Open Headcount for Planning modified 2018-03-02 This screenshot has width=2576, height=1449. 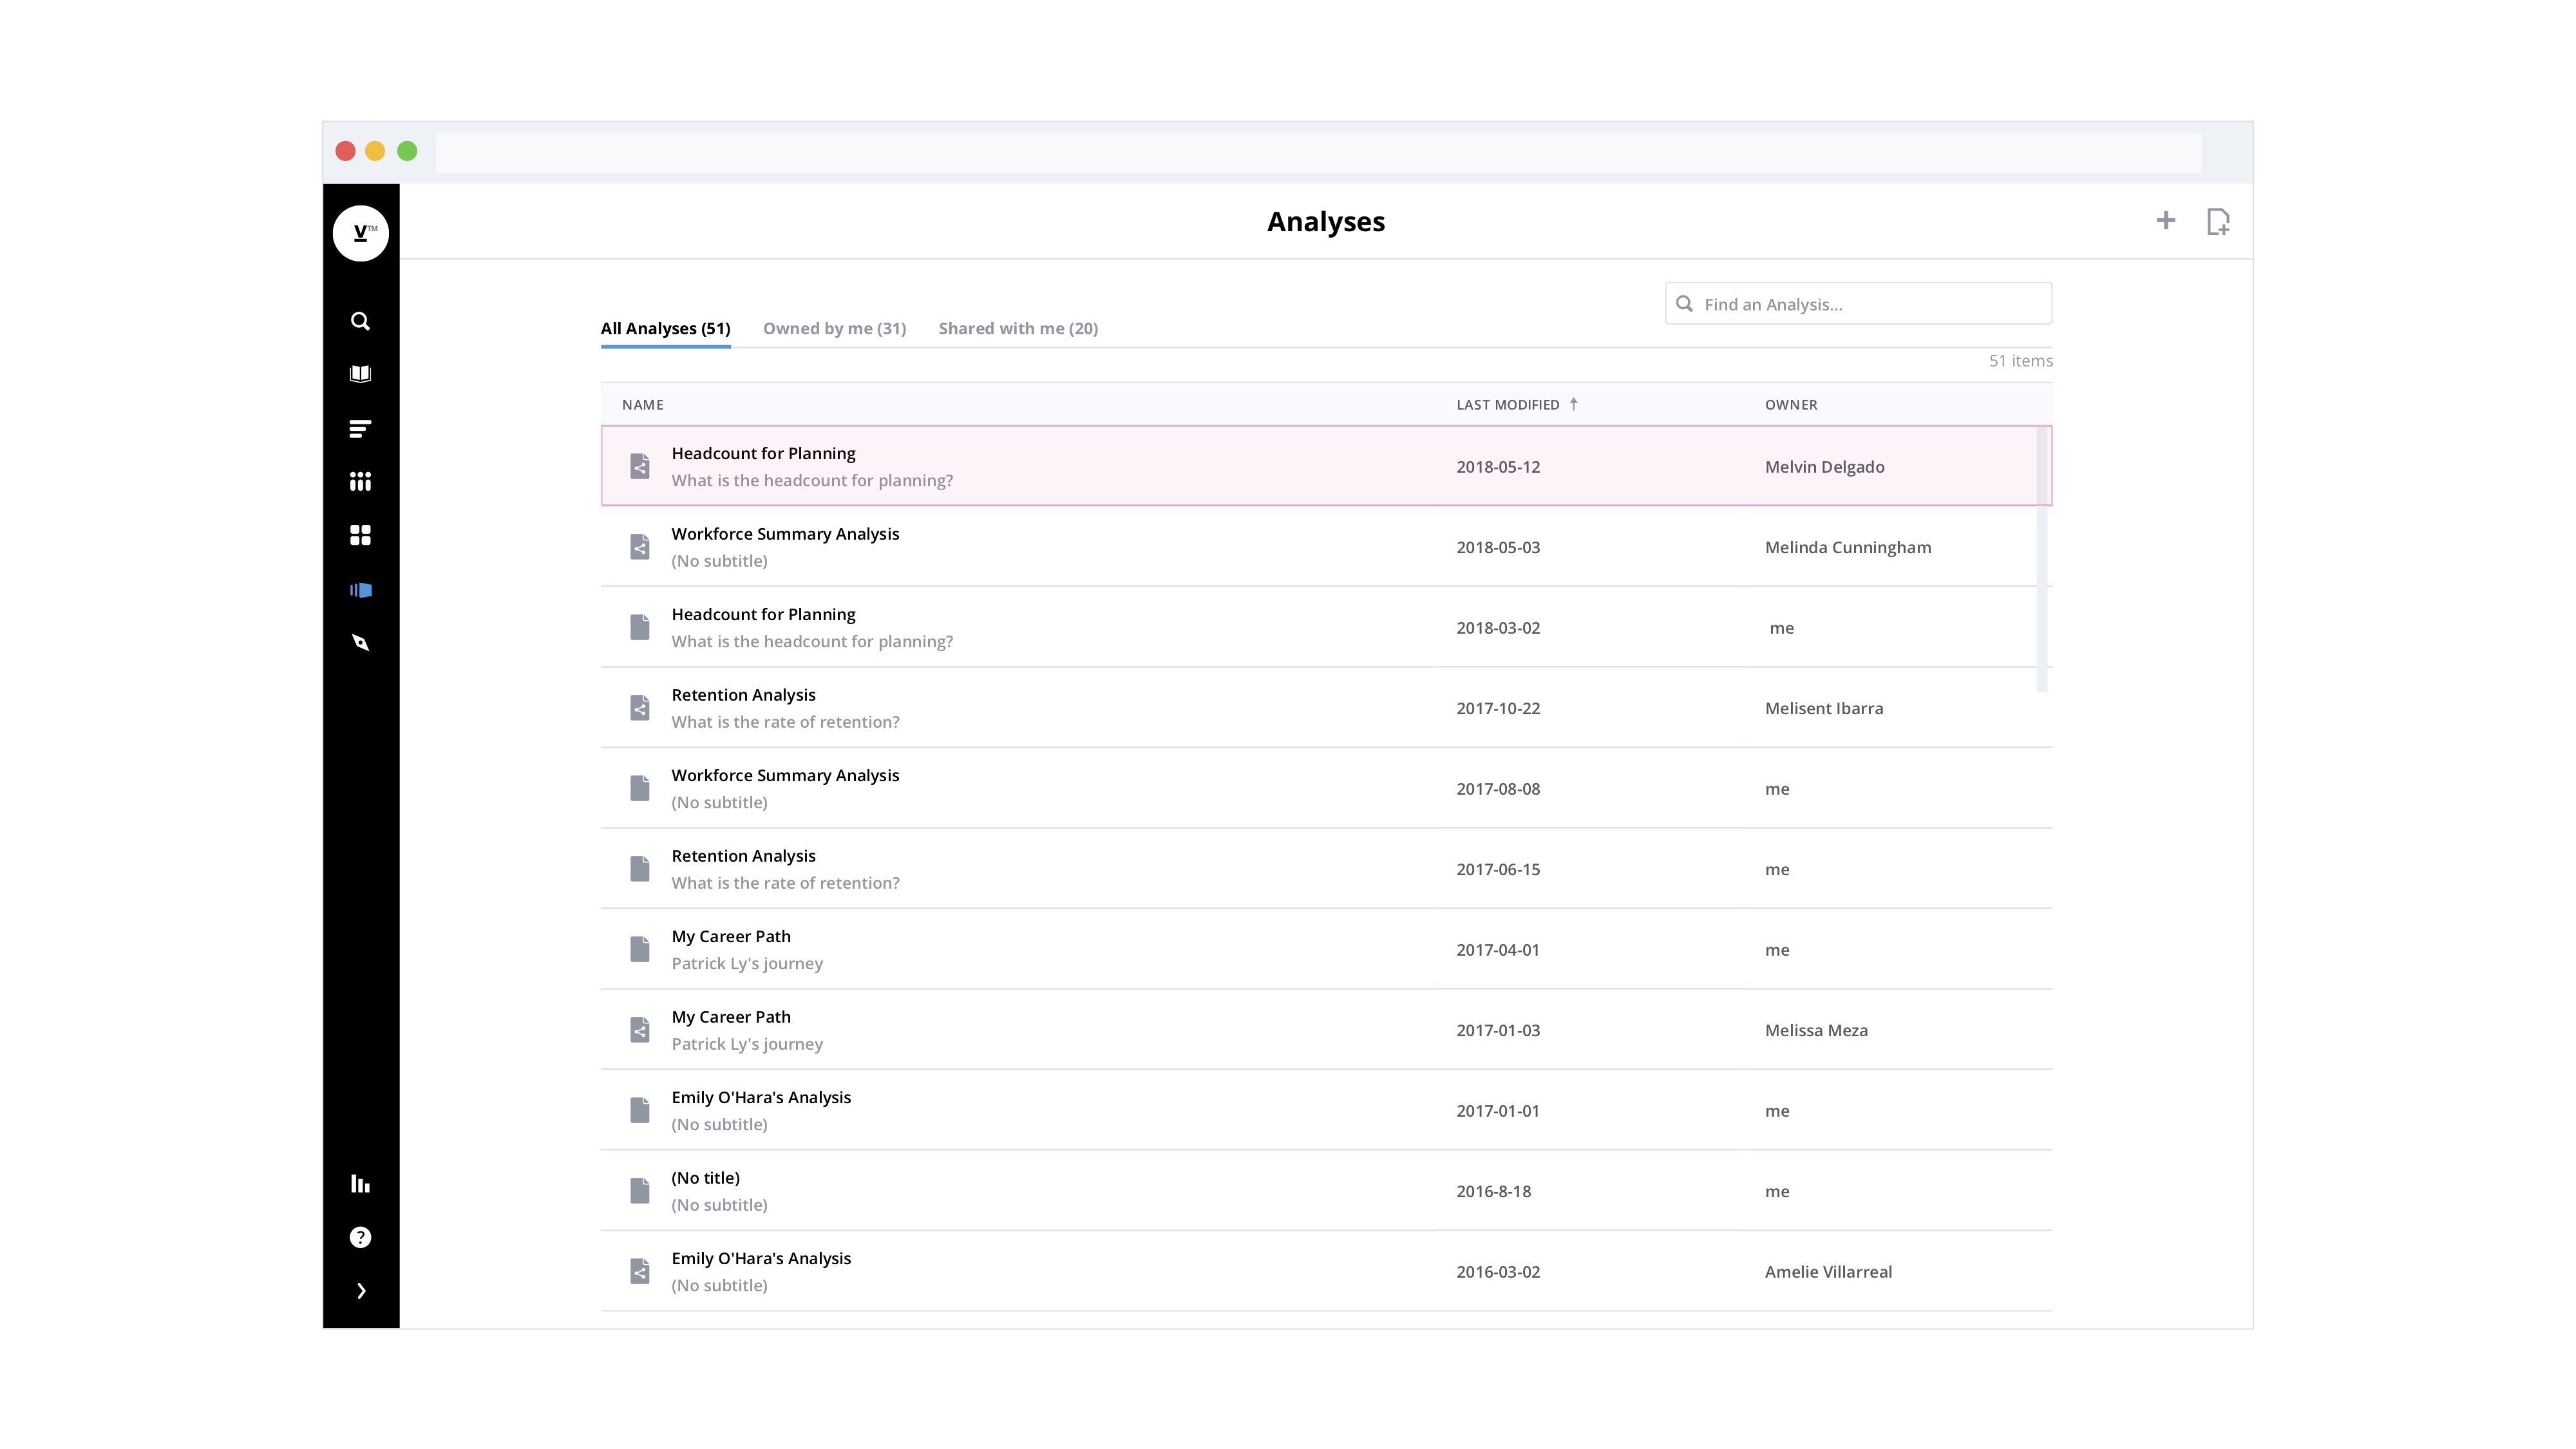coord(1326,627)
